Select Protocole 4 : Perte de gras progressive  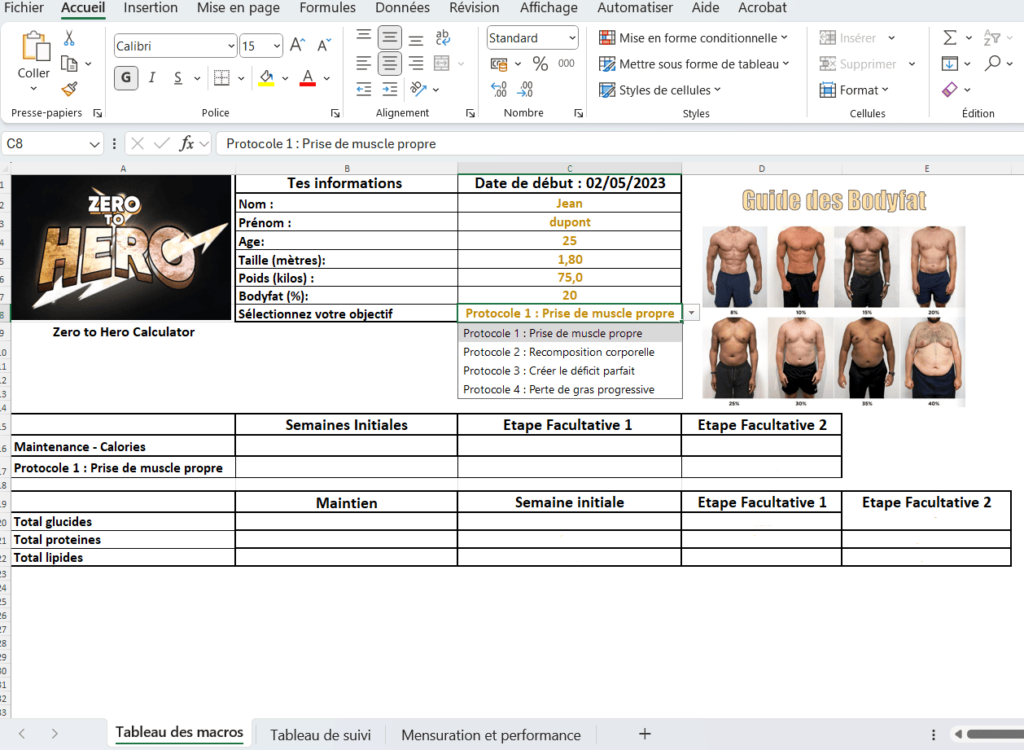[x=570, y=389]
